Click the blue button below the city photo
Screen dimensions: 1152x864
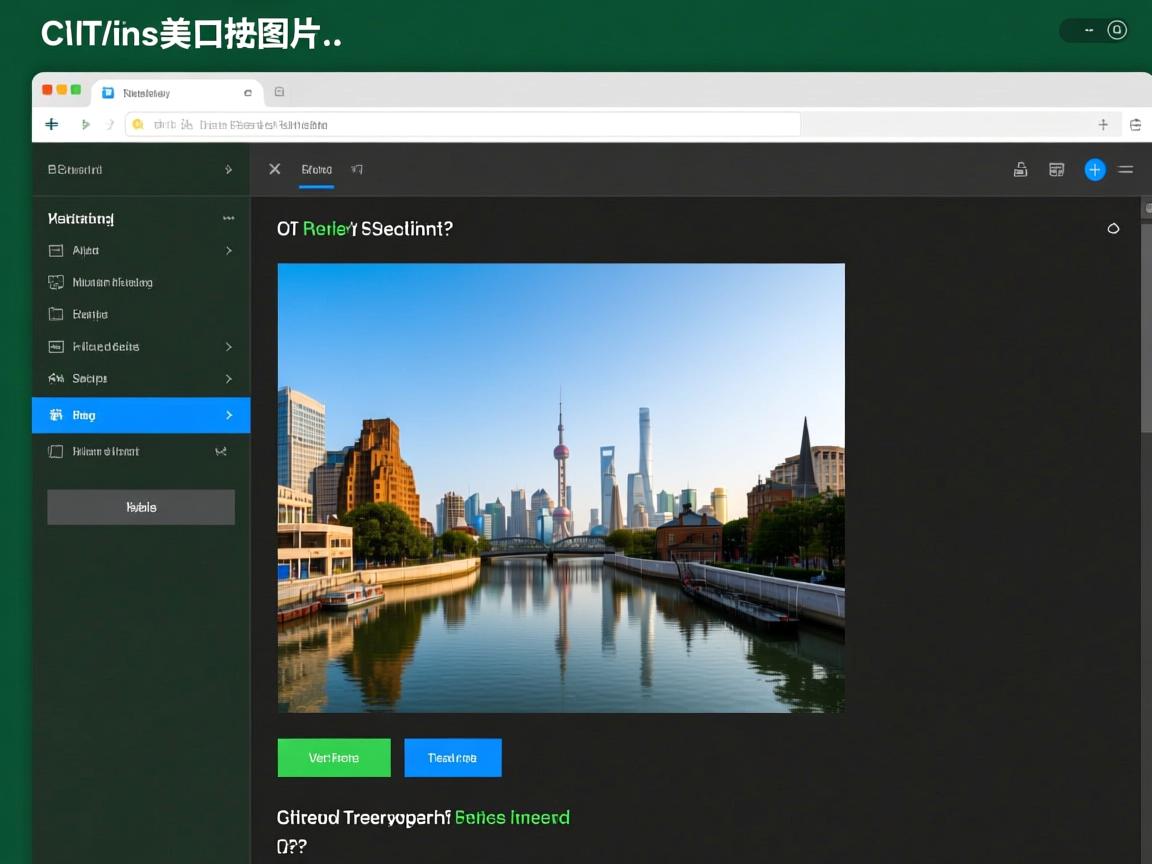click(x=452, y=758)
